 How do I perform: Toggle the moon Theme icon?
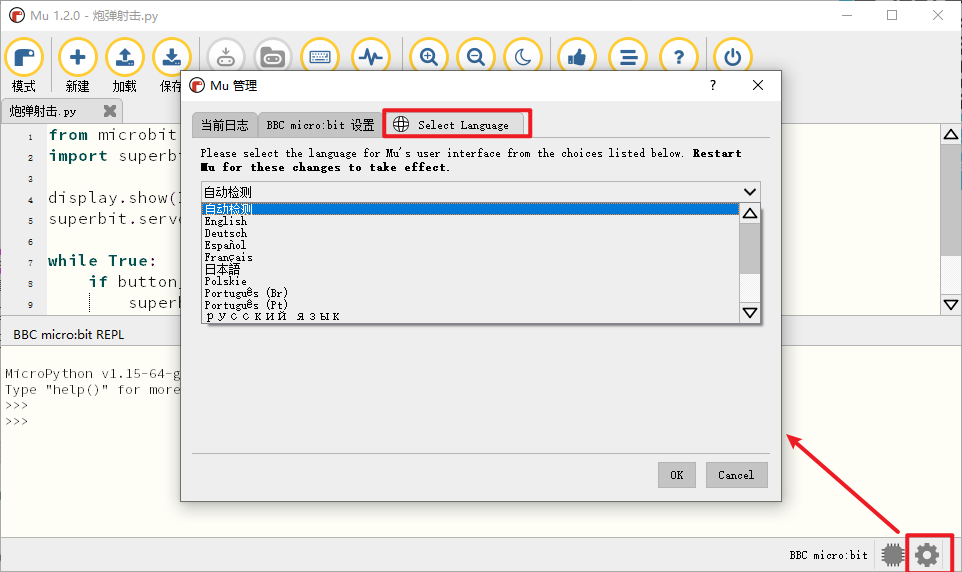[x=524, y=58]
